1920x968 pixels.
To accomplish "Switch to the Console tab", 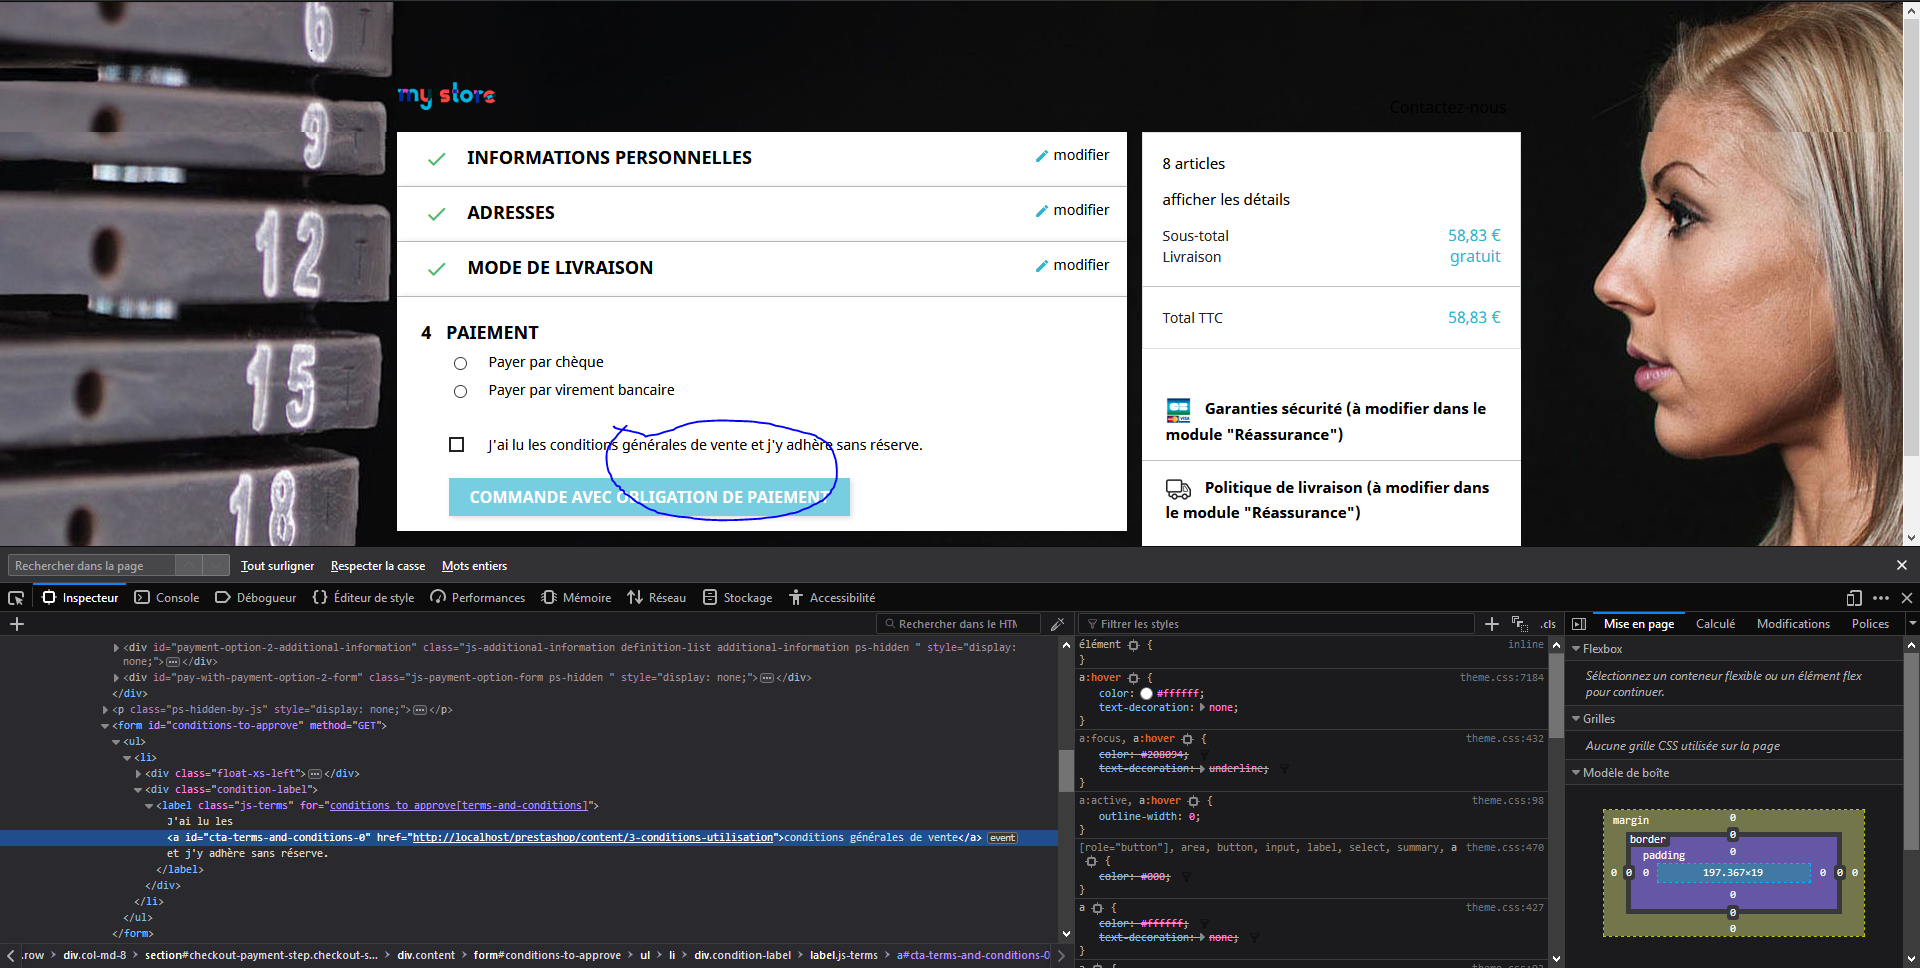I will click(x=167, y=598).
